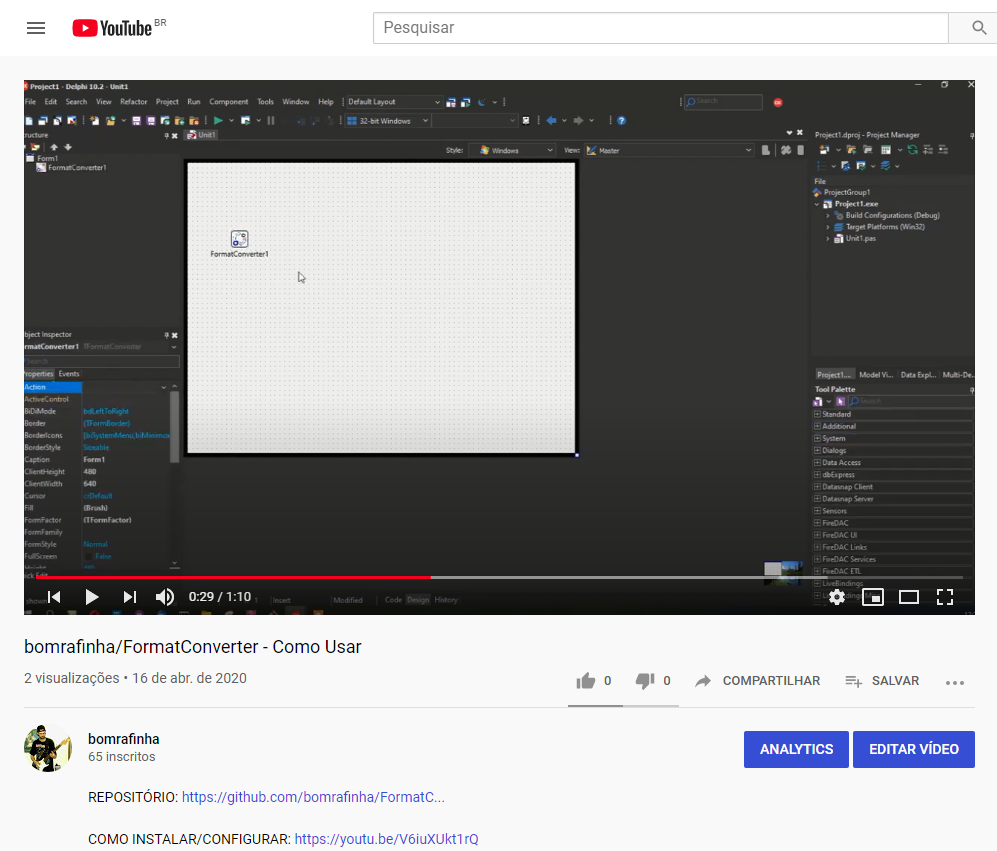Mute the video volume
Viewport: 997px width, 851px height.
[163, 596]
